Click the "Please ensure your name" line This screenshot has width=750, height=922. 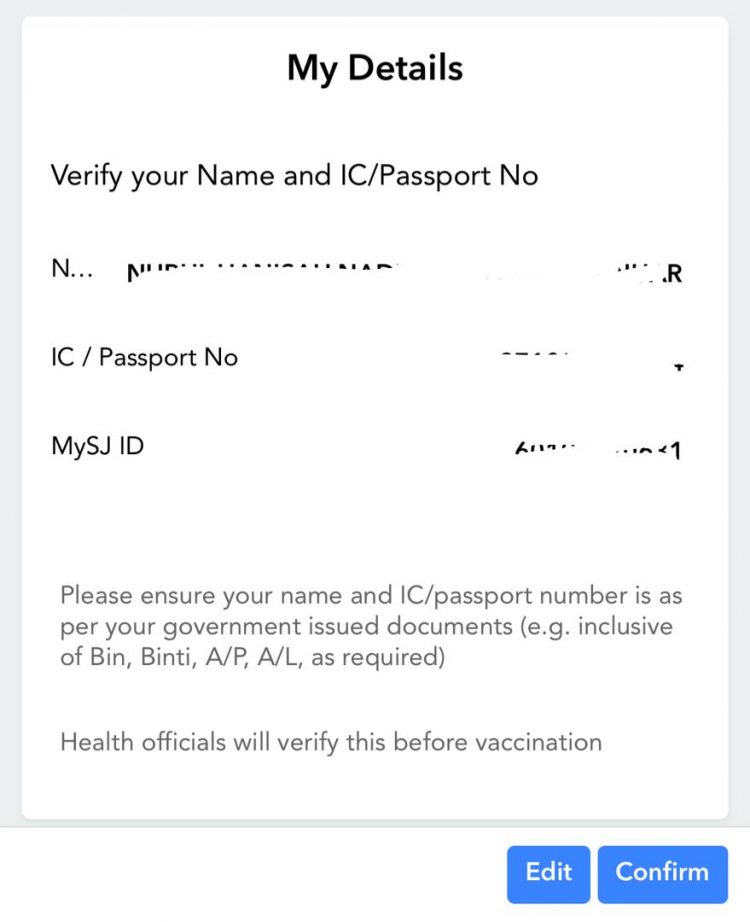370,595
